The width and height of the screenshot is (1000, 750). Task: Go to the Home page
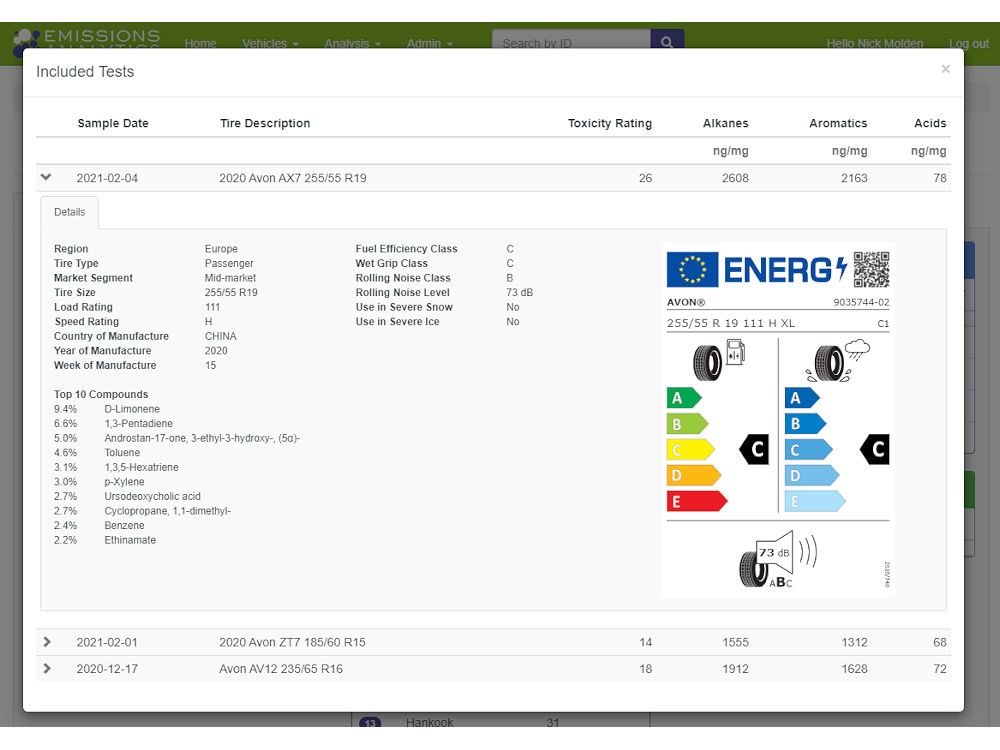200,43
